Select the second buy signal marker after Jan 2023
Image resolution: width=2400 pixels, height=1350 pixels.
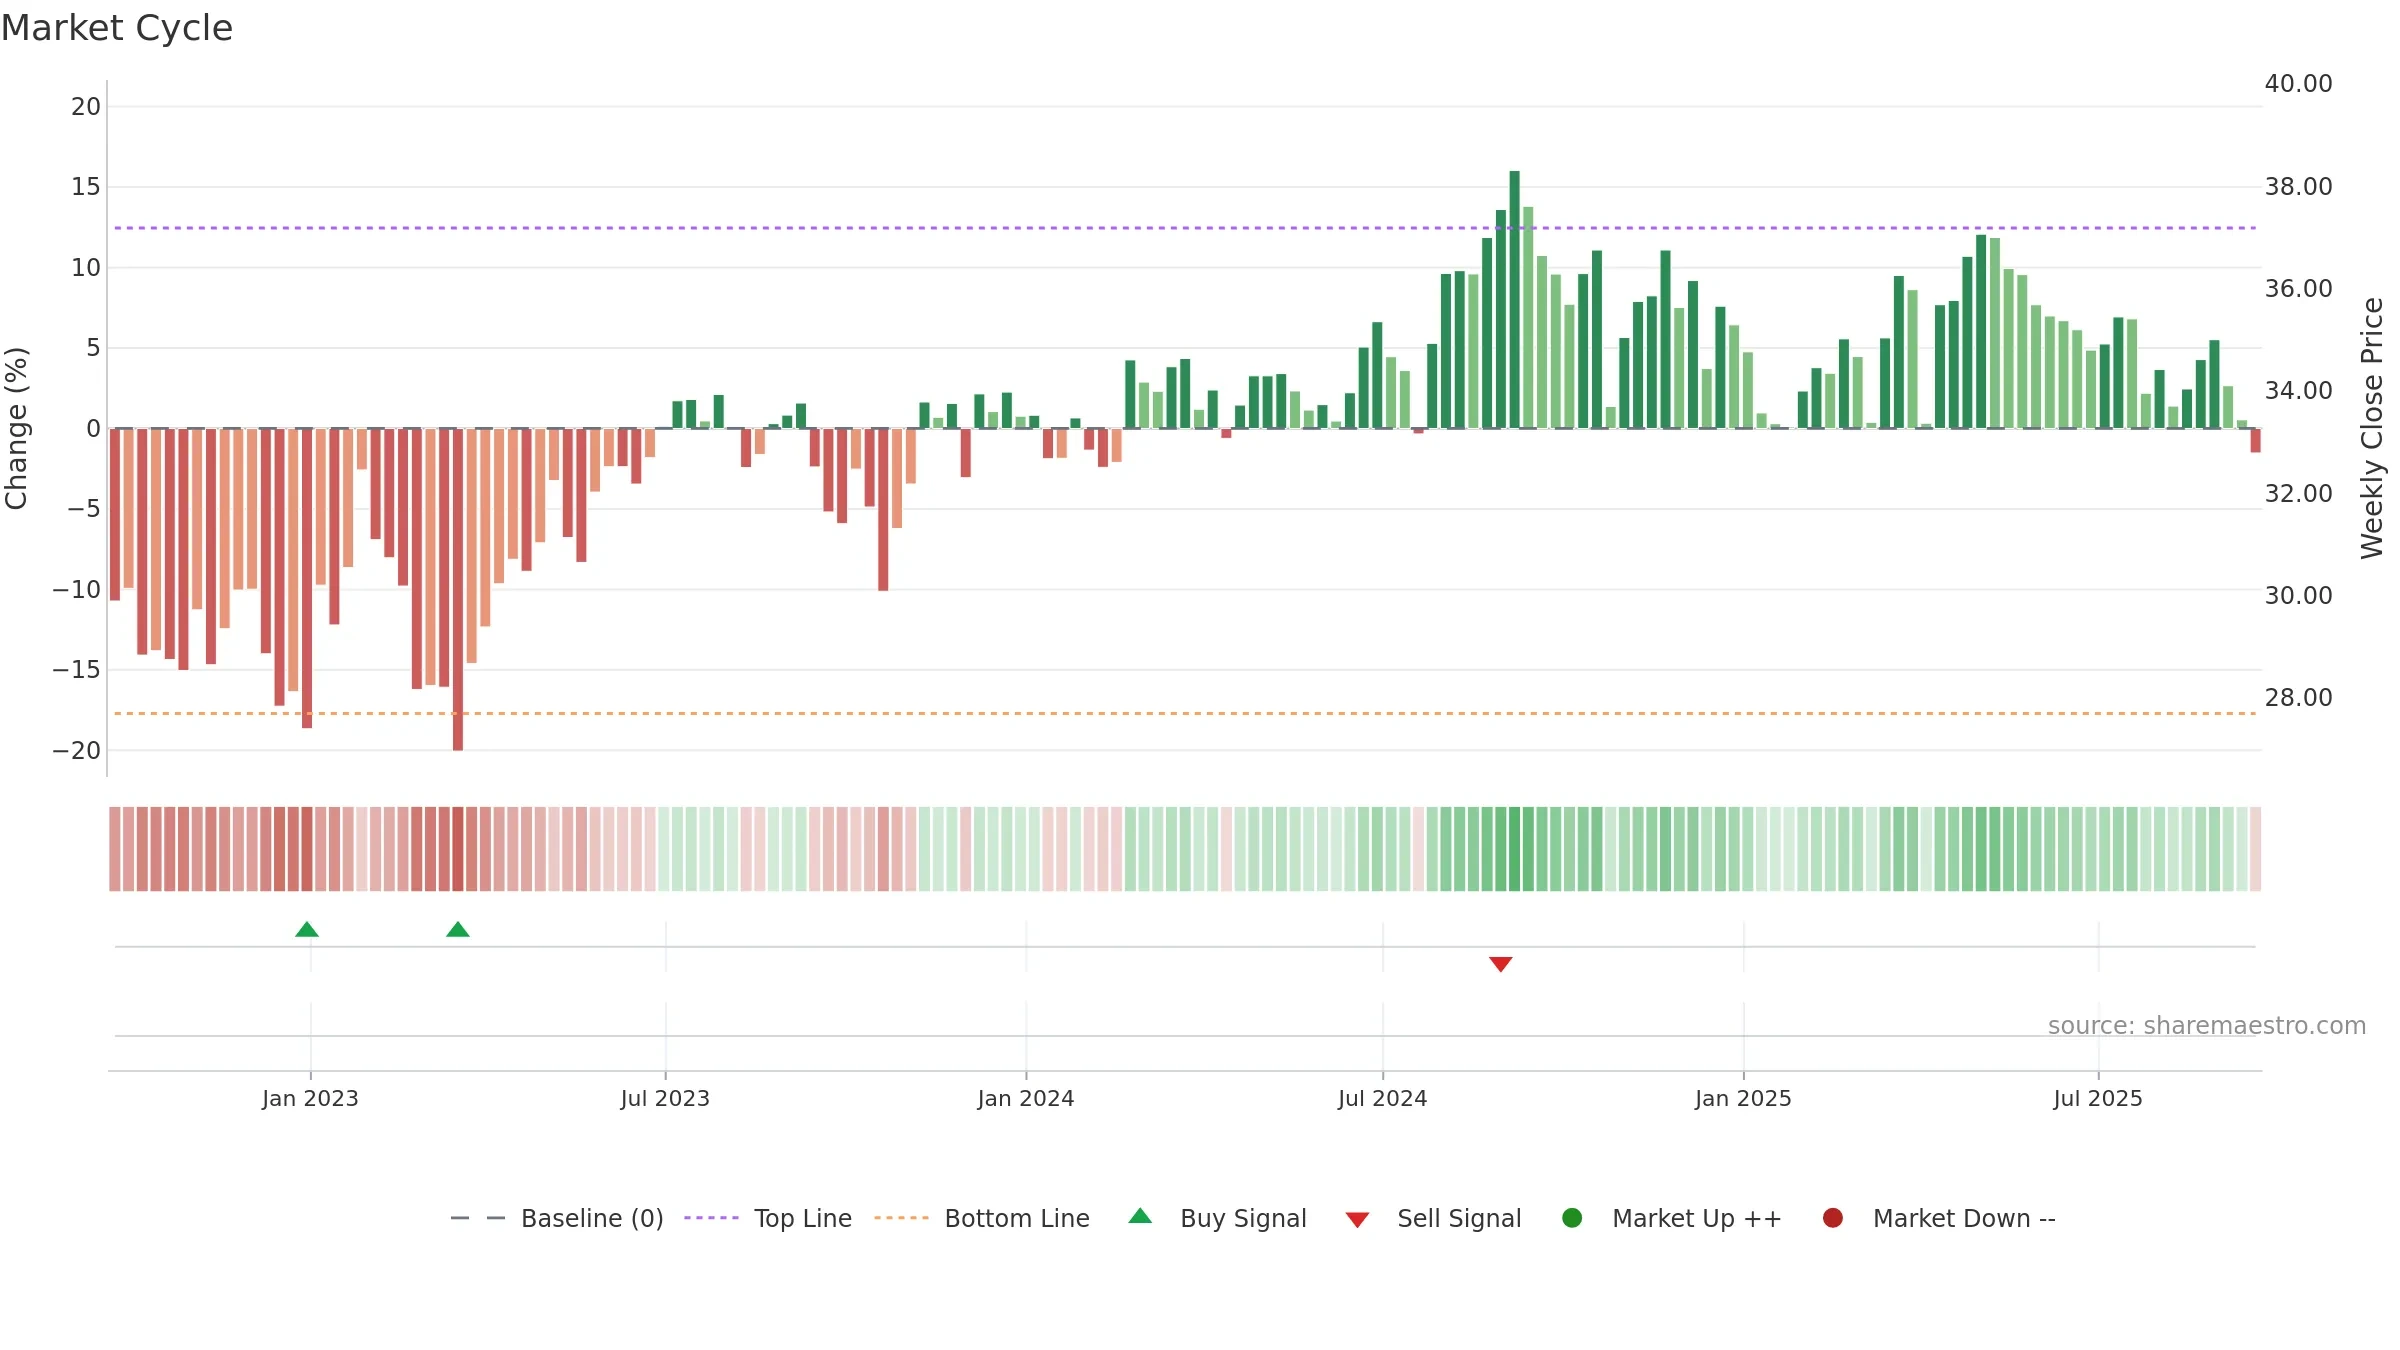click(x=458, y=929)
